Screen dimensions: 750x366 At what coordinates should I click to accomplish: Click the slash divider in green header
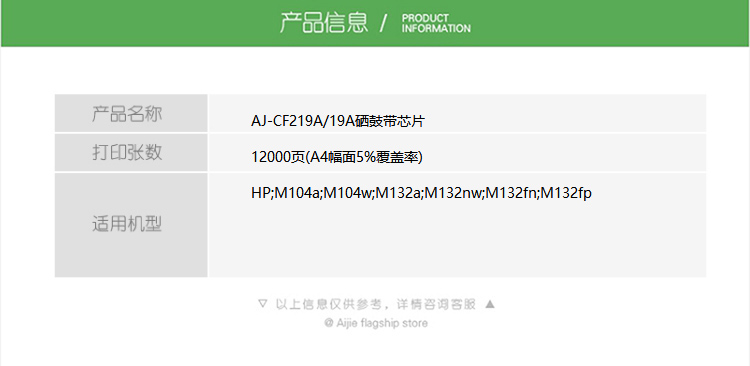coord(383,23)
